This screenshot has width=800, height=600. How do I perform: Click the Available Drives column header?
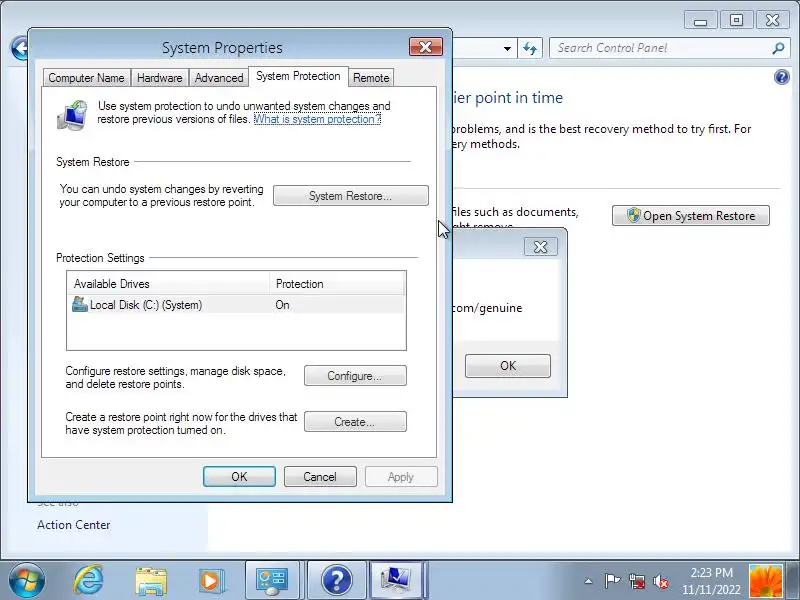point(168,284)
